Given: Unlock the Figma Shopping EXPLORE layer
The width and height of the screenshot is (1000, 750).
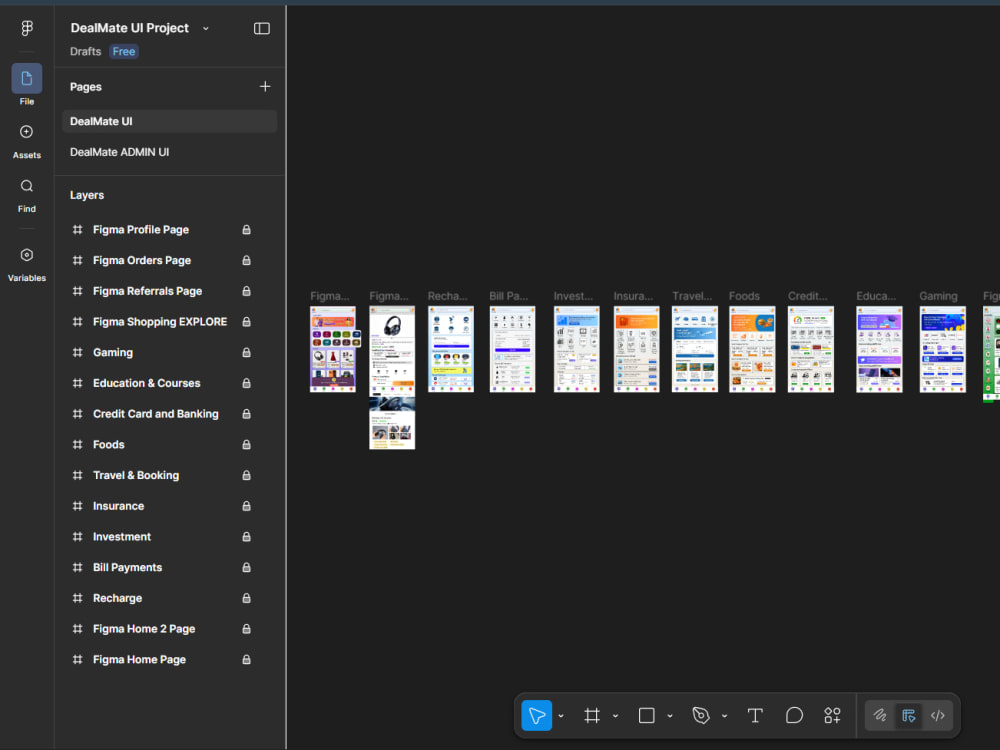Looking at the screenshot, I should coord(246,321).
